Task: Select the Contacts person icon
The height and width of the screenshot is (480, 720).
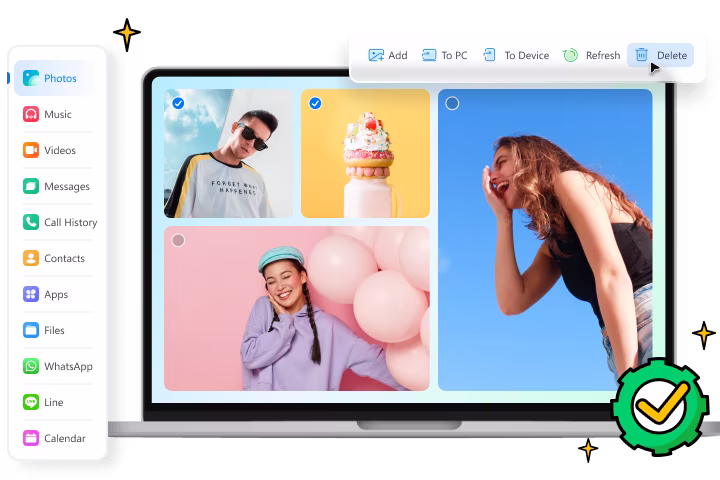Action: [x=31, y=258]
